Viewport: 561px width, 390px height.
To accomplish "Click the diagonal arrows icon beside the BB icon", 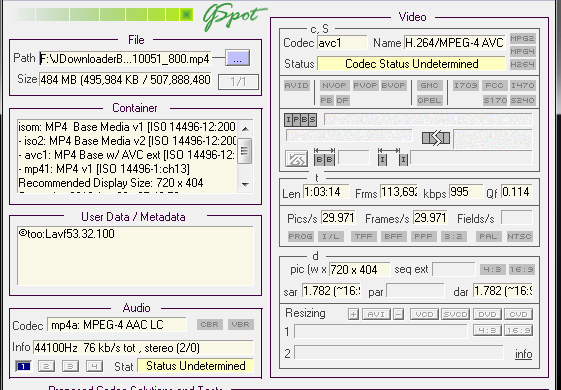I will (296, 159).
